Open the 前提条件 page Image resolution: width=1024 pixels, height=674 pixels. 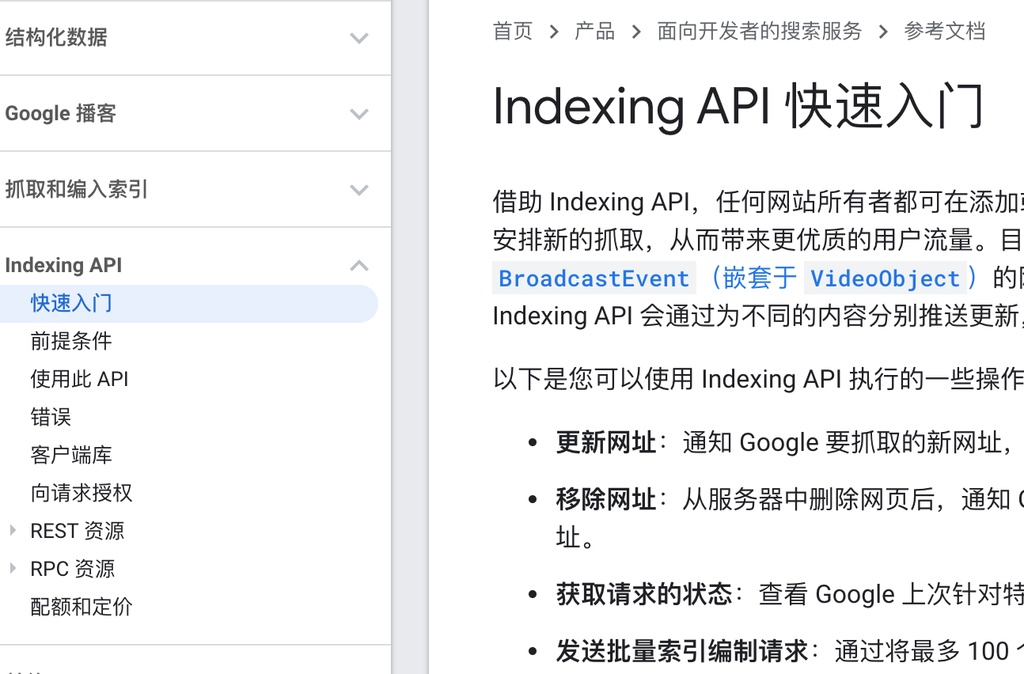(70, 341)
